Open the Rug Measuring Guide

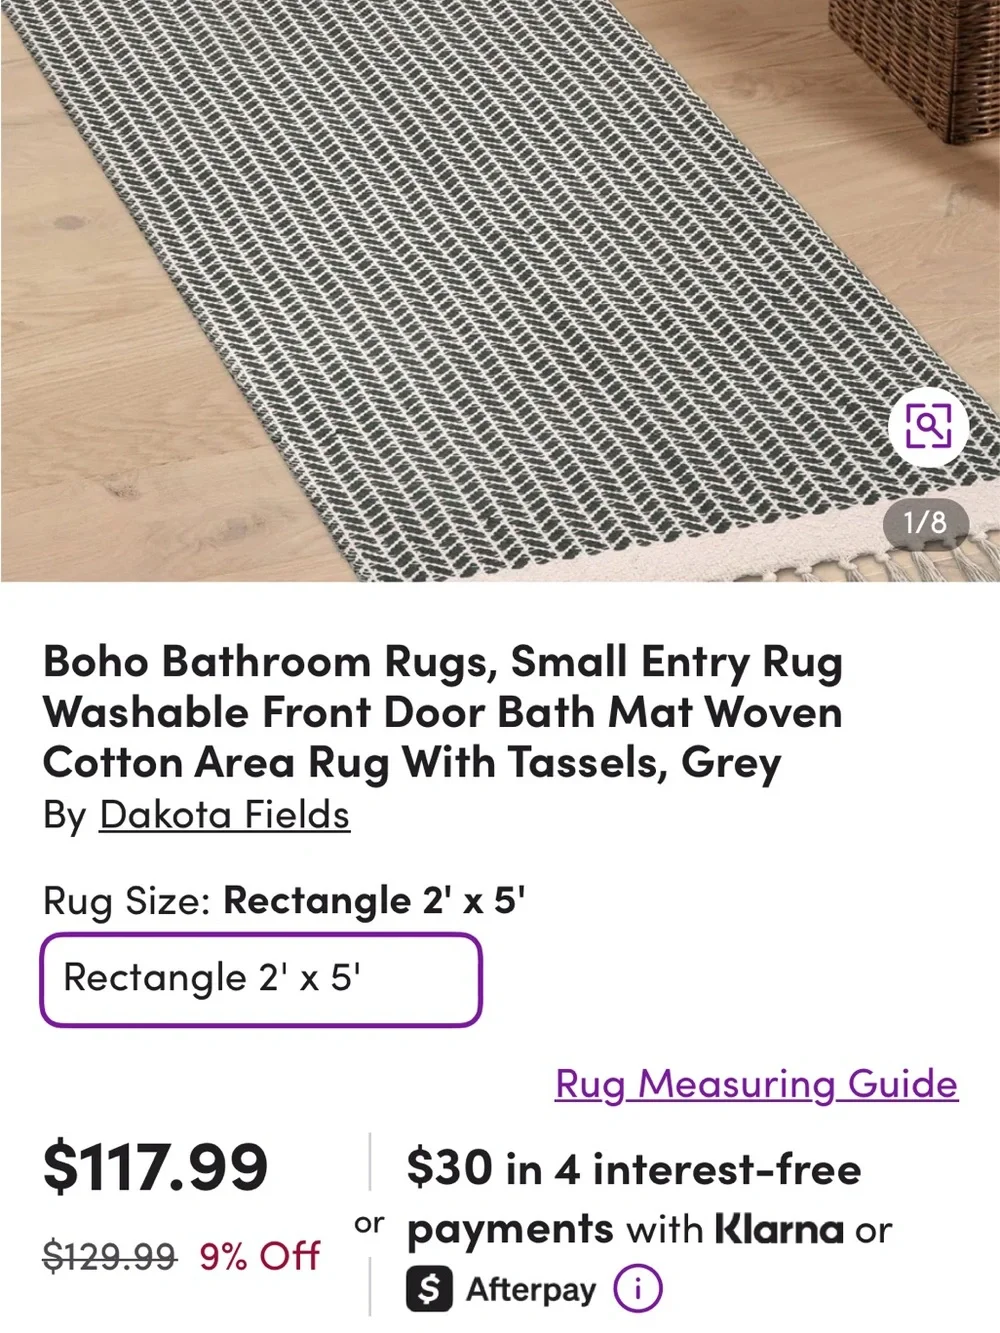(x=757, y=1084)
